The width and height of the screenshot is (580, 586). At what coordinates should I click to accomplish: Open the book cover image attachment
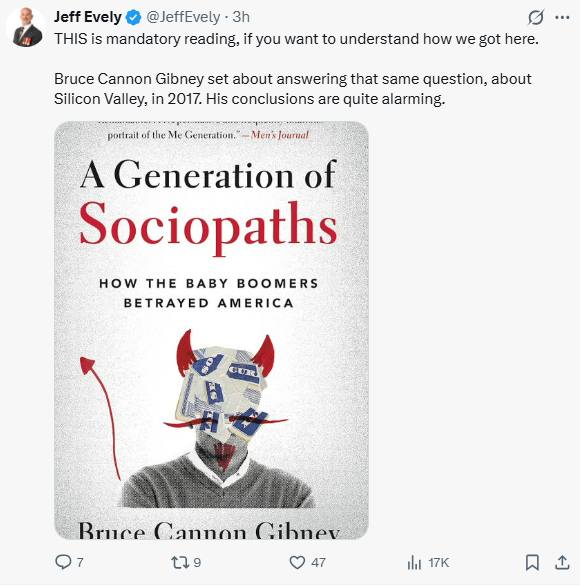pyautogui.click(x=212, y=330)
